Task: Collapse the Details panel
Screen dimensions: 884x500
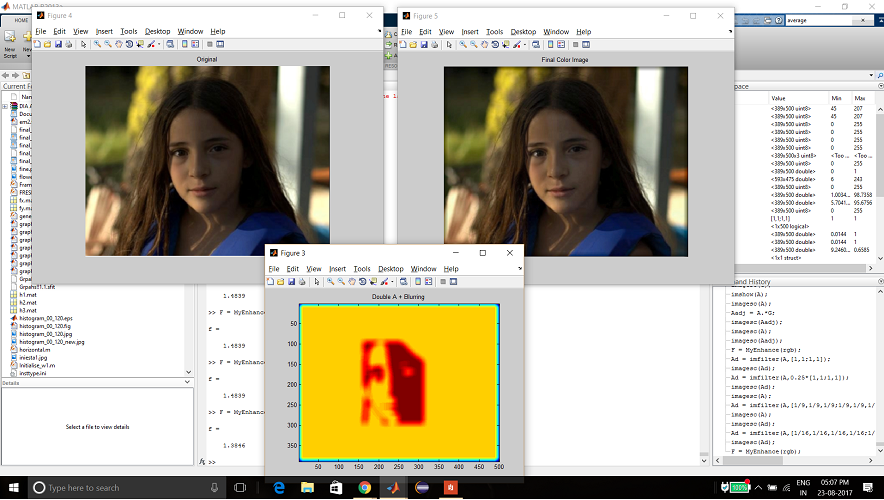Action: tap(186, 383)
